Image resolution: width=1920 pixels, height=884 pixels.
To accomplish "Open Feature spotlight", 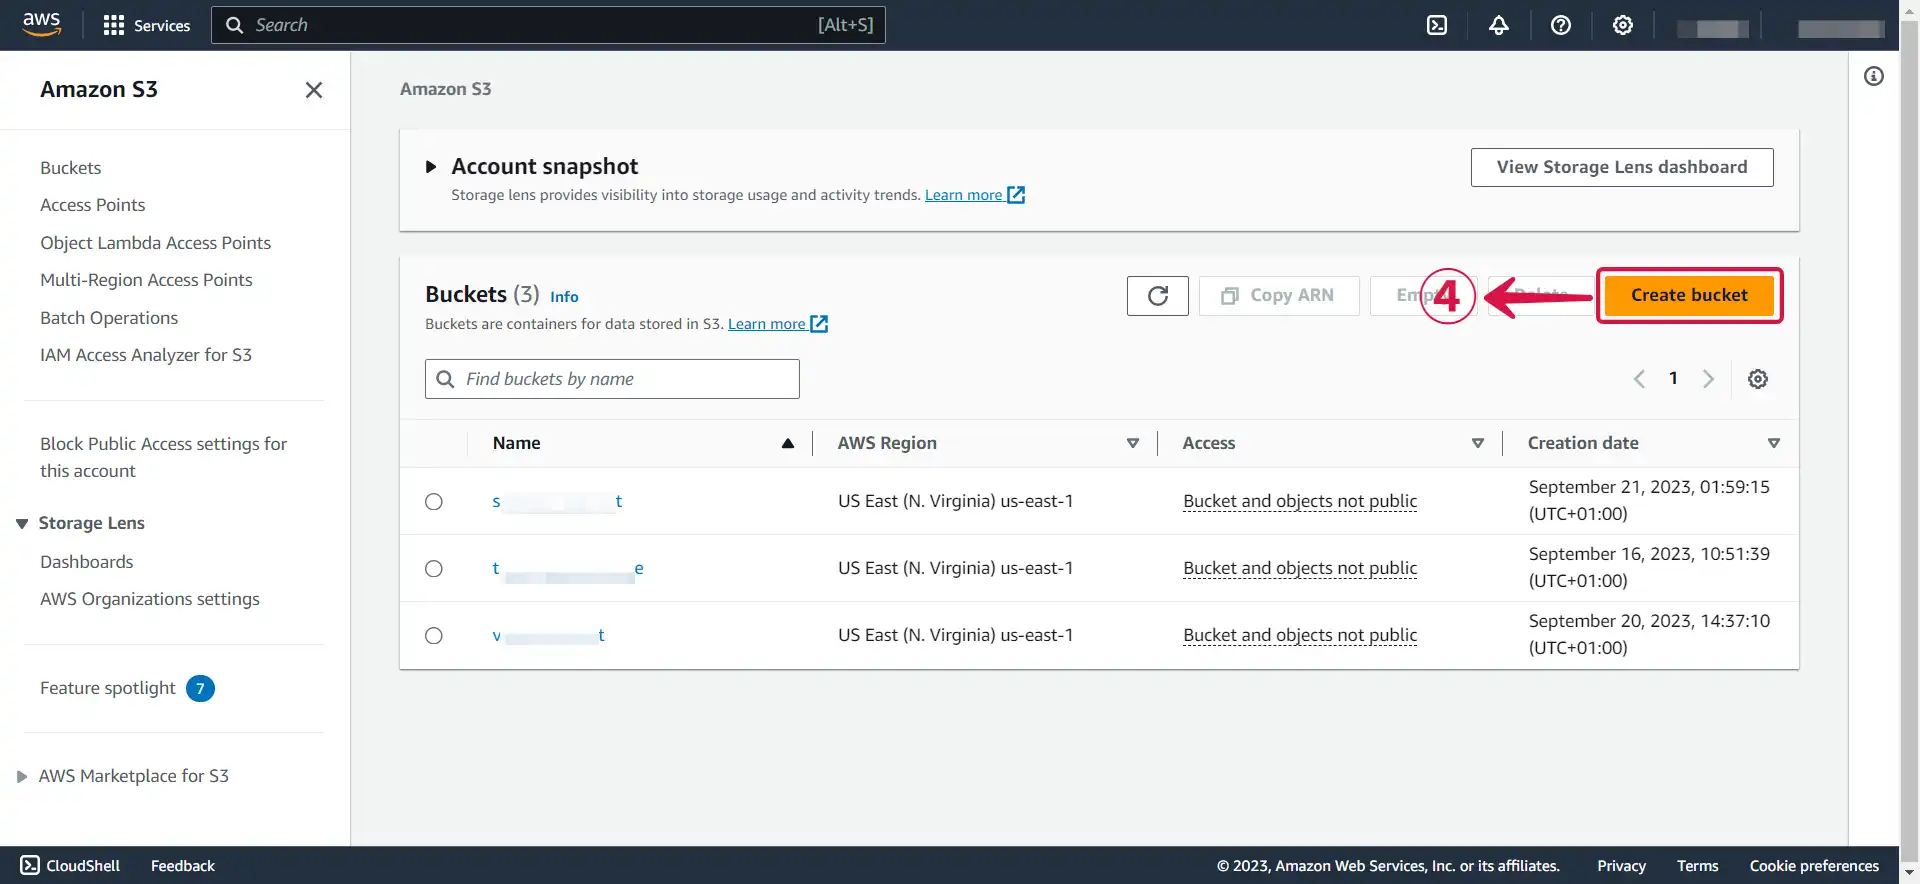I will click(x=107, y=688).
